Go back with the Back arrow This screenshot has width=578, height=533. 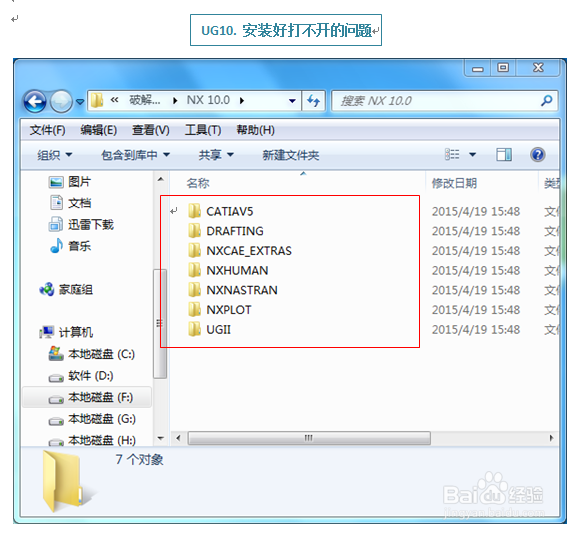(35, 101)
